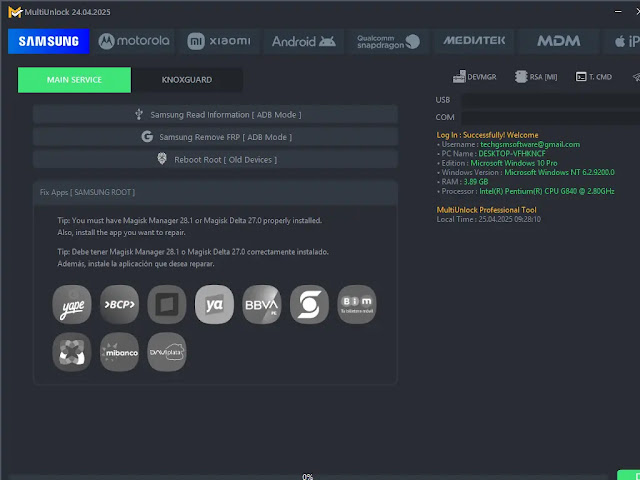Select the BBVA app icon
This screenshot has width=640, height=480.
pos(262,304)
